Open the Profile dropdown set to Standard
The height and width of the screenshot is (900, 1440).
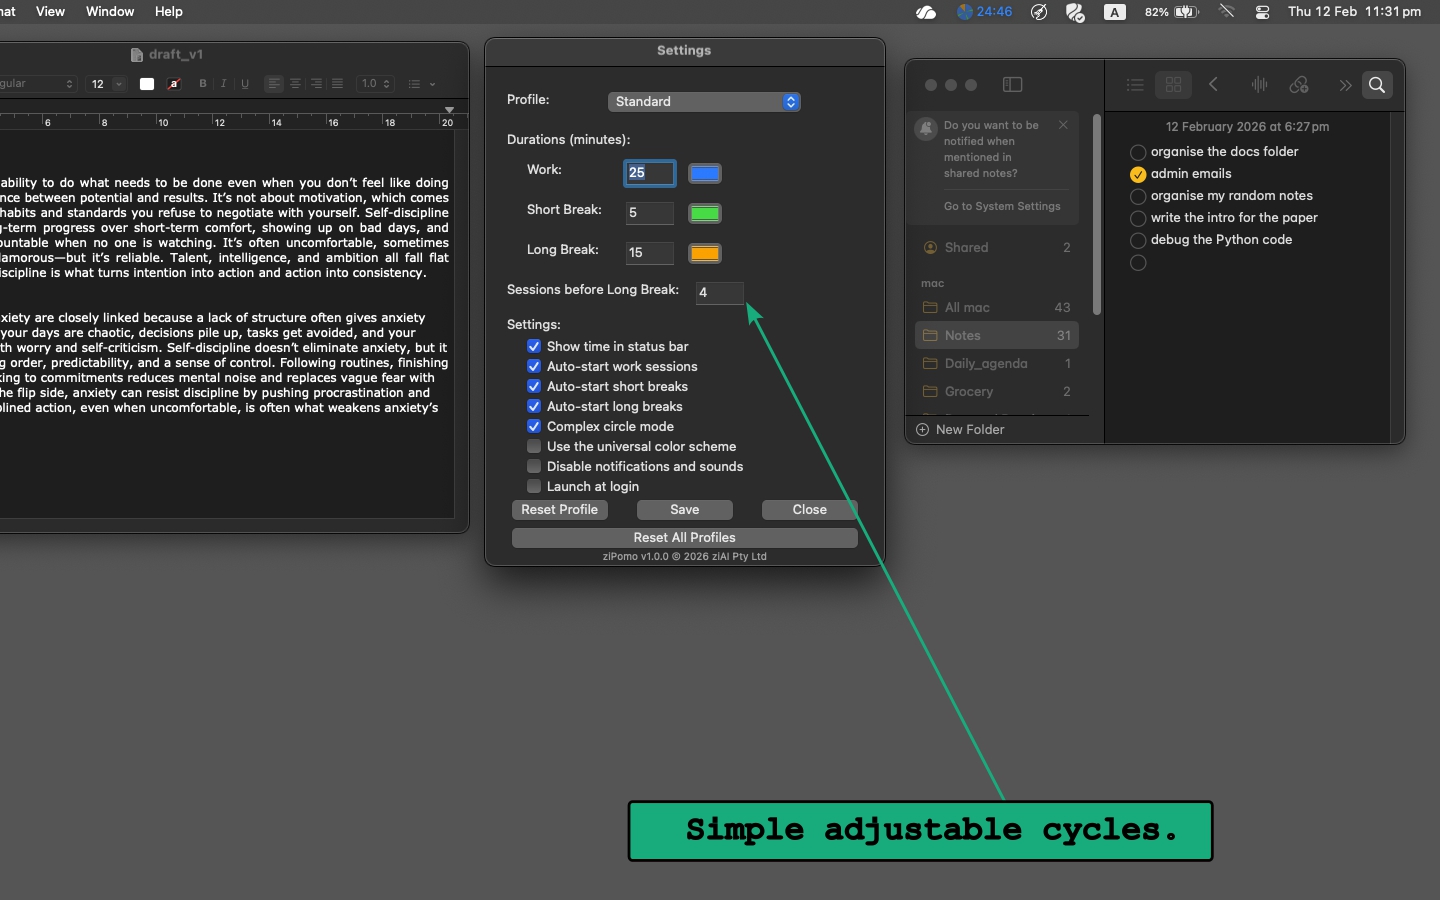[703, 102]
